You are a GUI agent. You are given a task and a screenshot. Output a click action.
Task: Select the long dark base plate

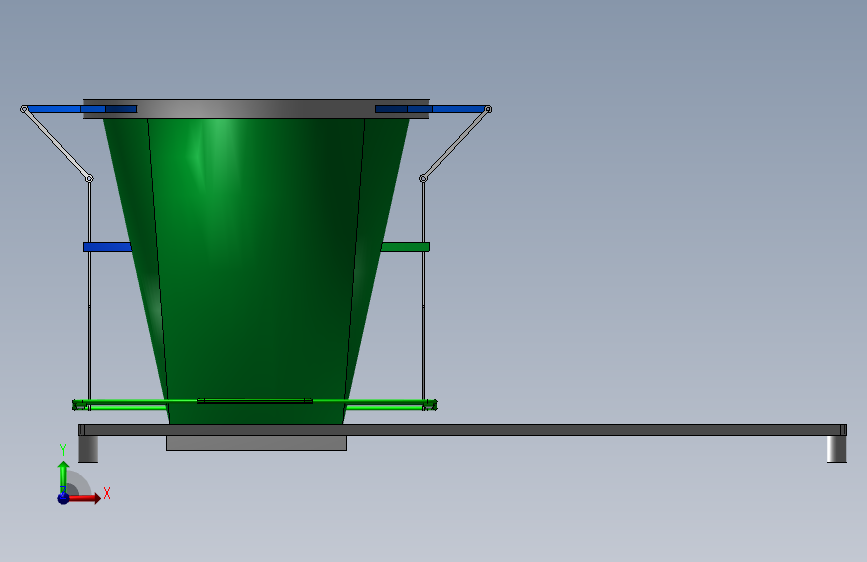(462, 430)
